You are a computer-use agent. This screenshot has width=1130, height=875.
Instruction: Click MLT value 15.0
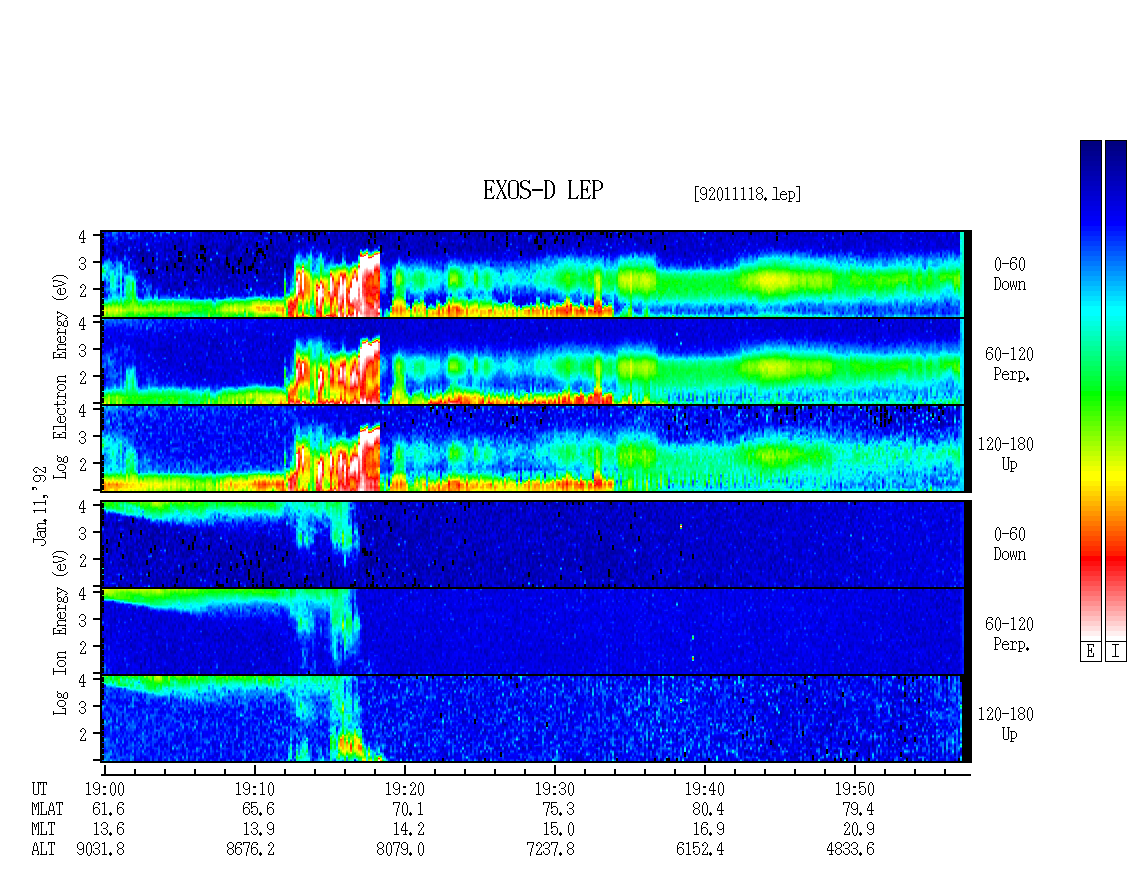click(x=559, y=830)
